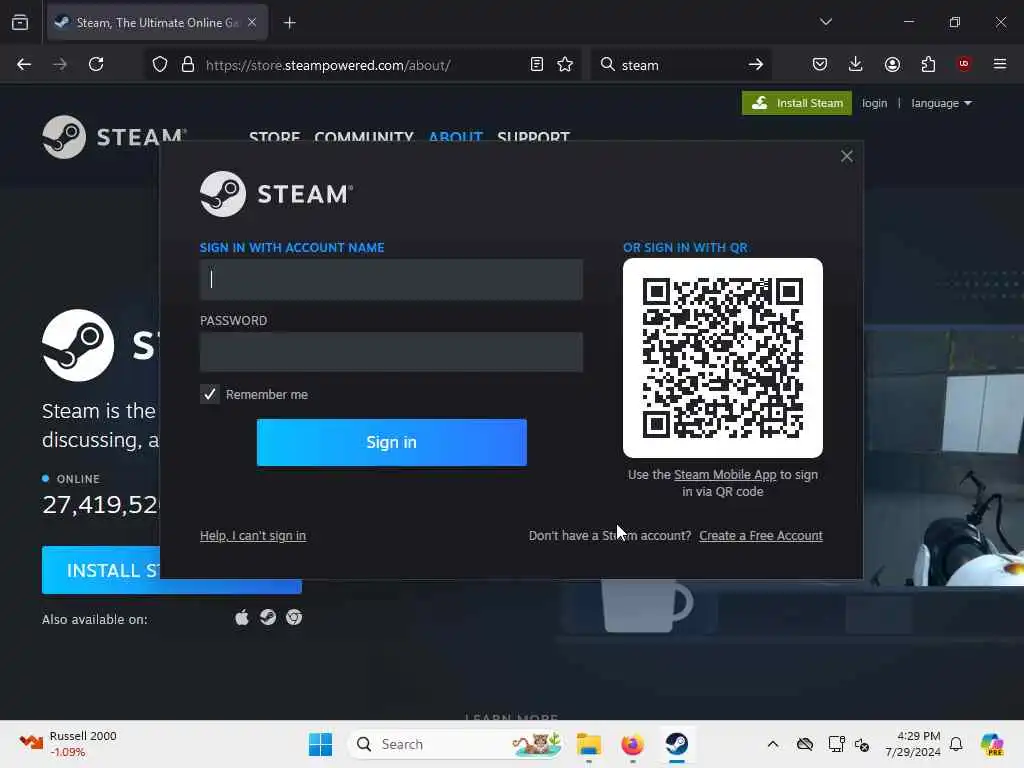Screen dimensions: 1024x768
Task: Expand the language dropdown
Action: pos(941,103)
